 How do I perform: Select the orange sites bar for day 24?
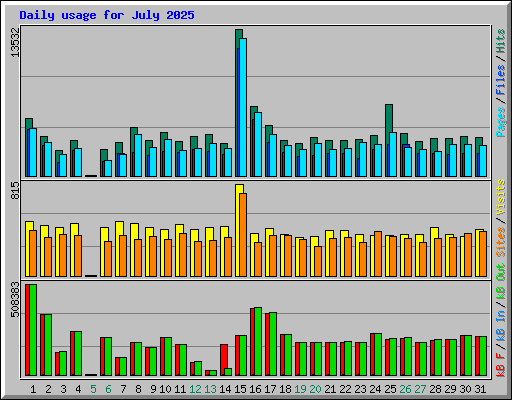pyautogui.click(x=378, y=254)
